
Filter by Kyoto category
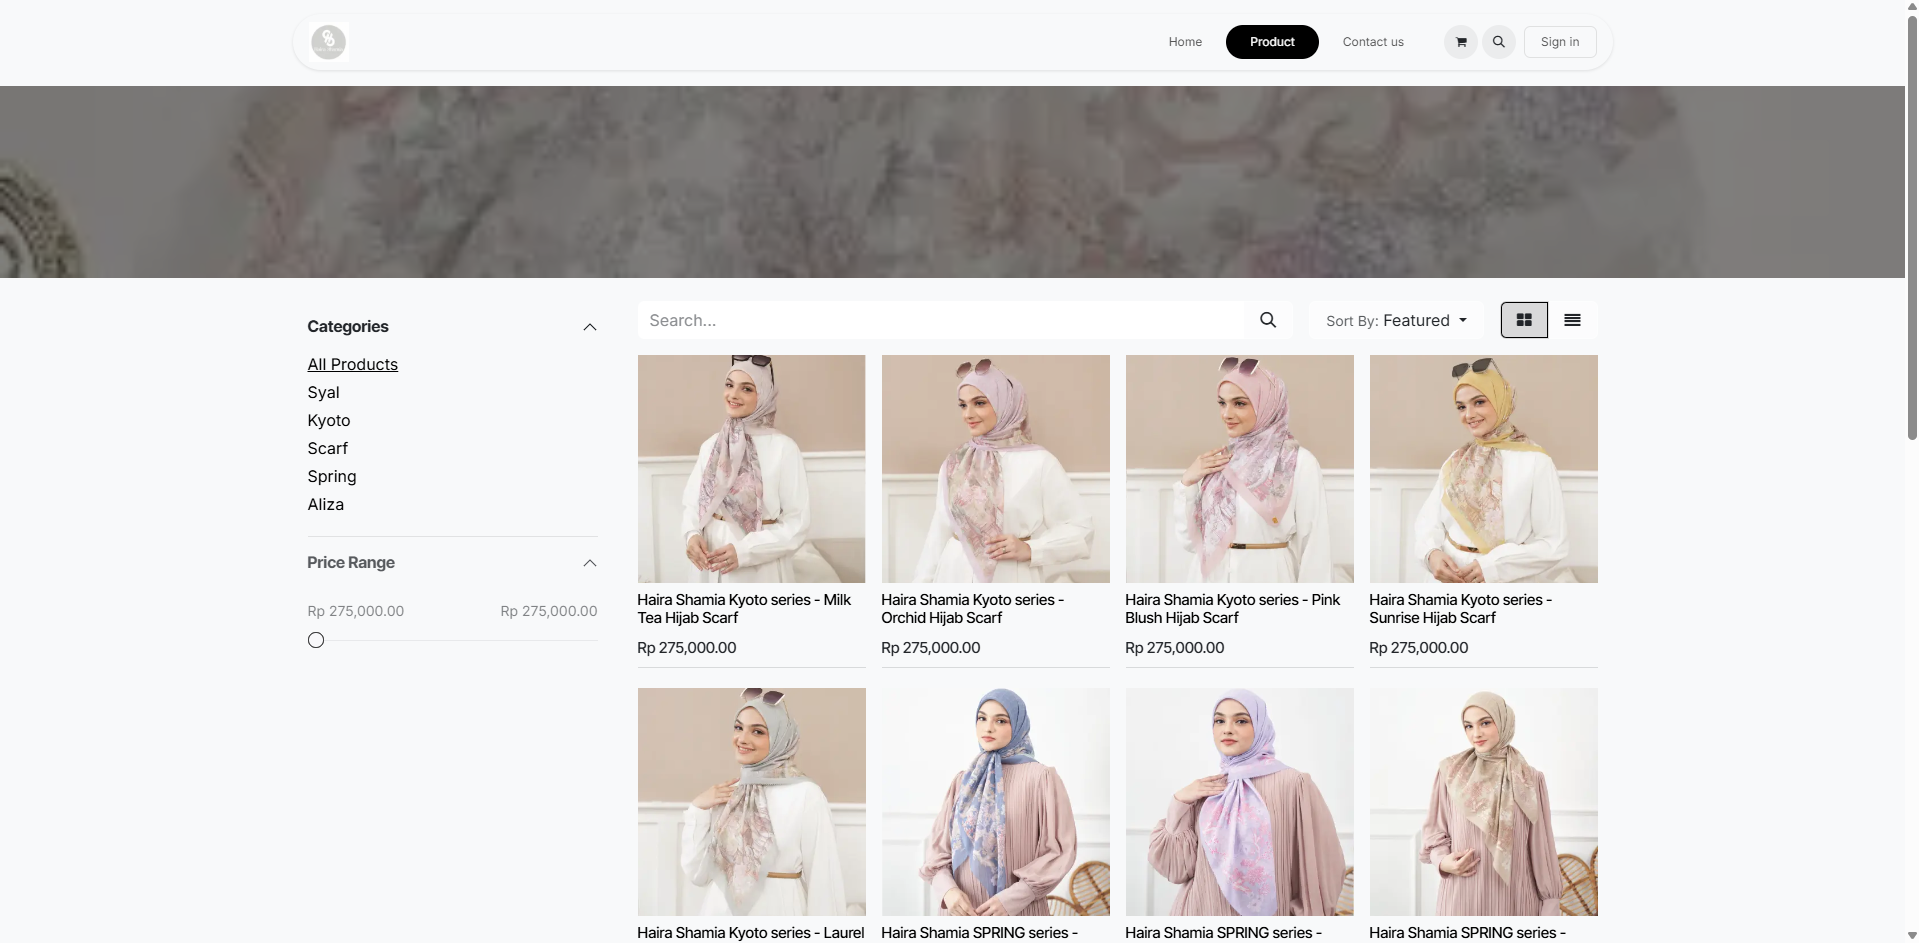(x=329, y=420)
